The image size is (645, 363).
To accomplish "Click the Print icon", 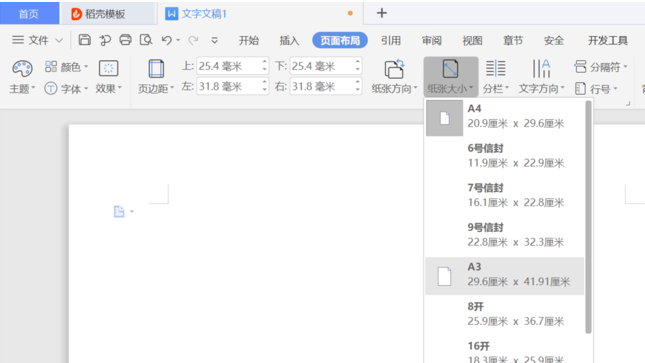I will point(125,40).
